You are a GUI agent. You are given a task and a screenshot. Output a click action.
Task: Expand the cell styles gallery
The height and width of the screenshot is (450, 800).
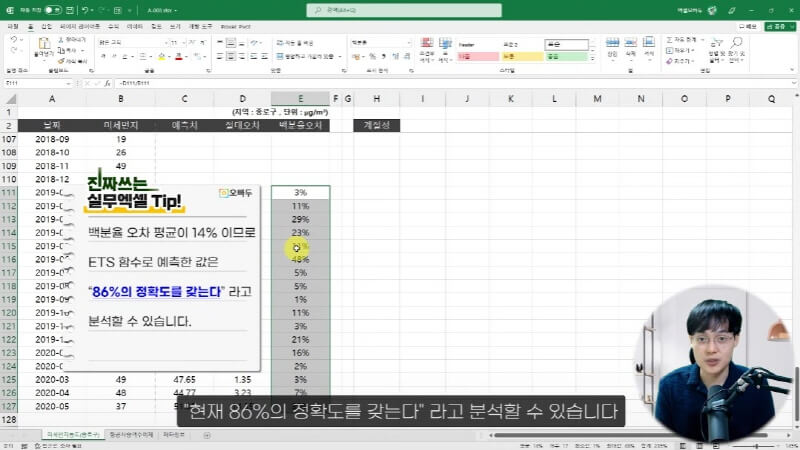(x=593, y=59)
